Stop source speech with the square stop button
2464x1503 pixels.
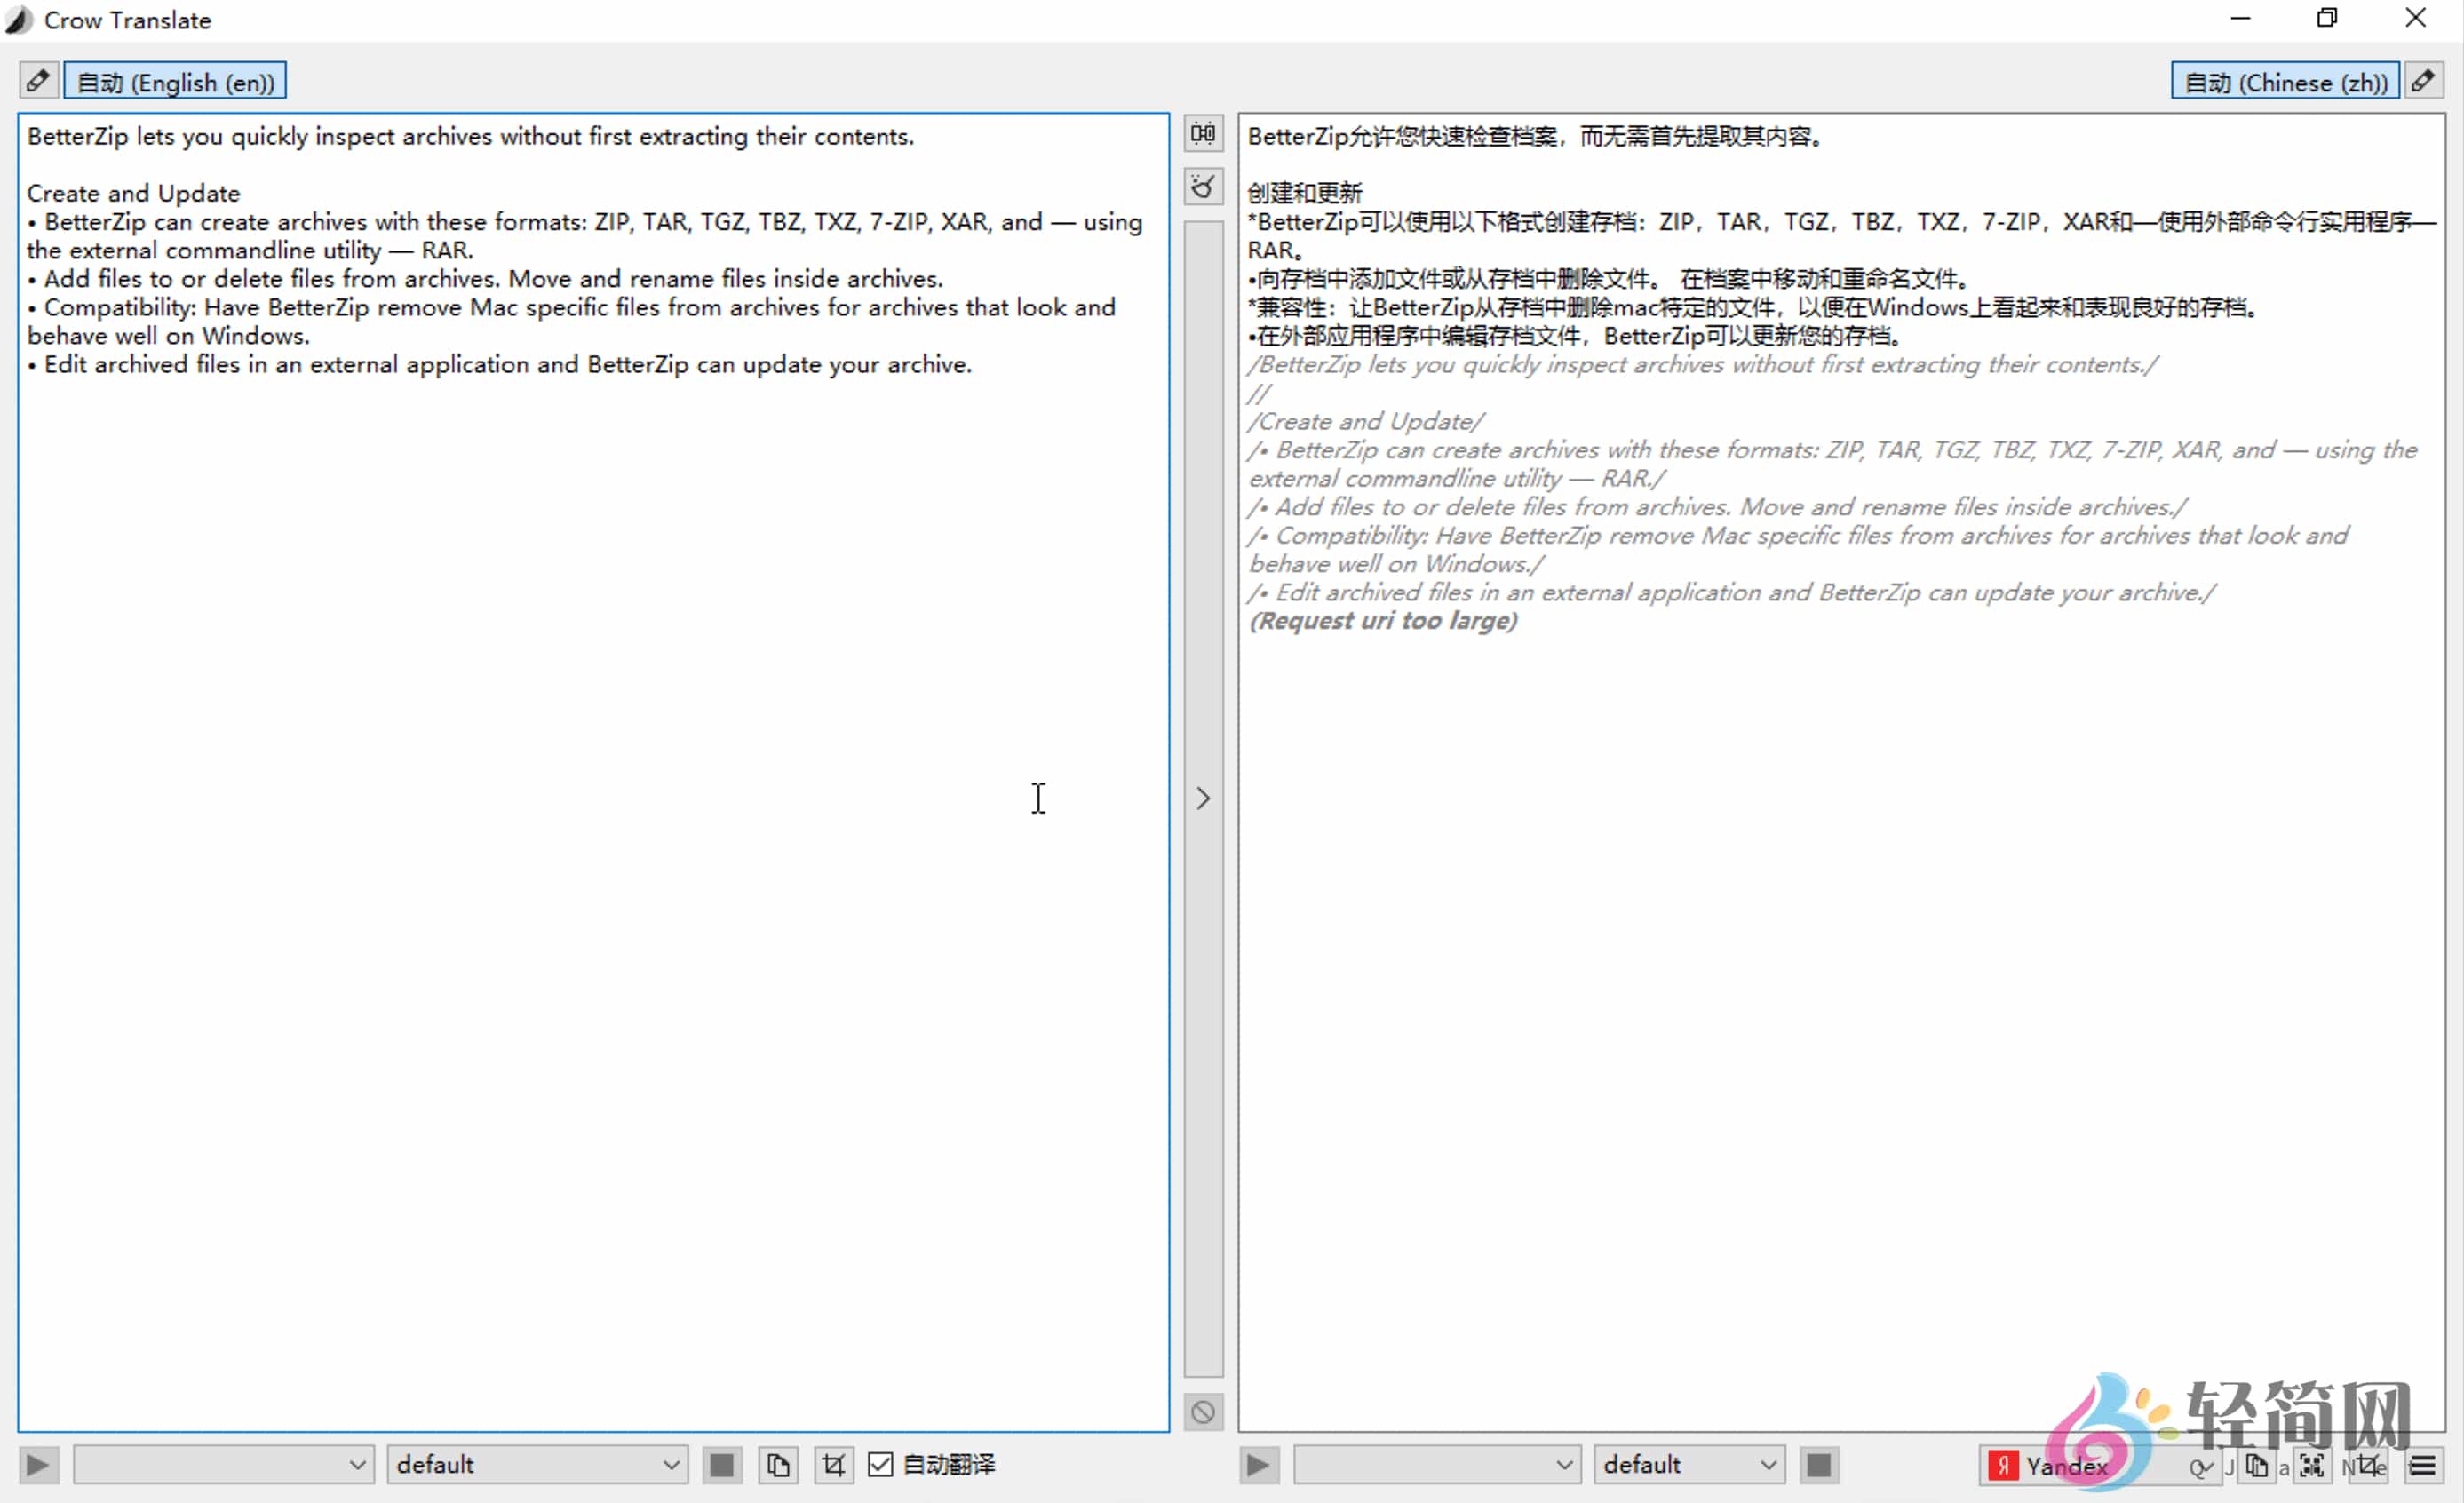722,1465
